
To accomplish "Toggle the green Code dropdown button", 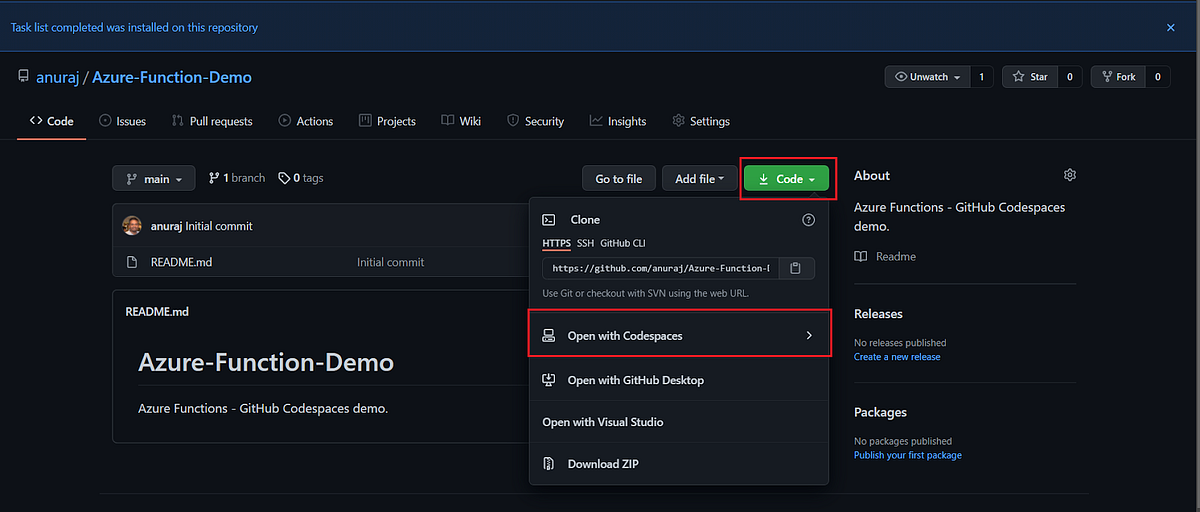I will coord(788,179).
